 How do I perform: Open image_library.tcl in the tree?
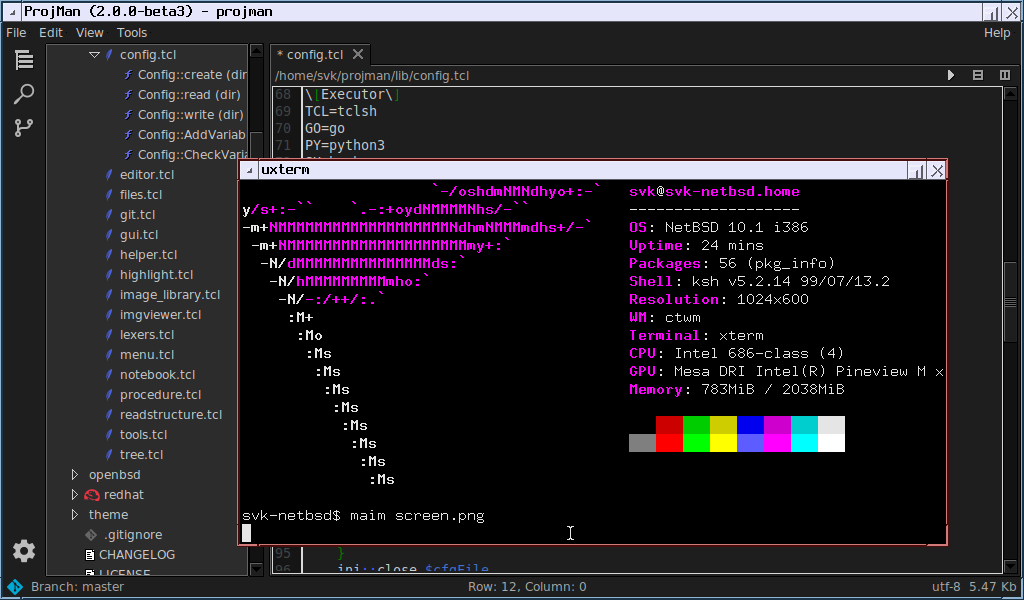(170, 294)
